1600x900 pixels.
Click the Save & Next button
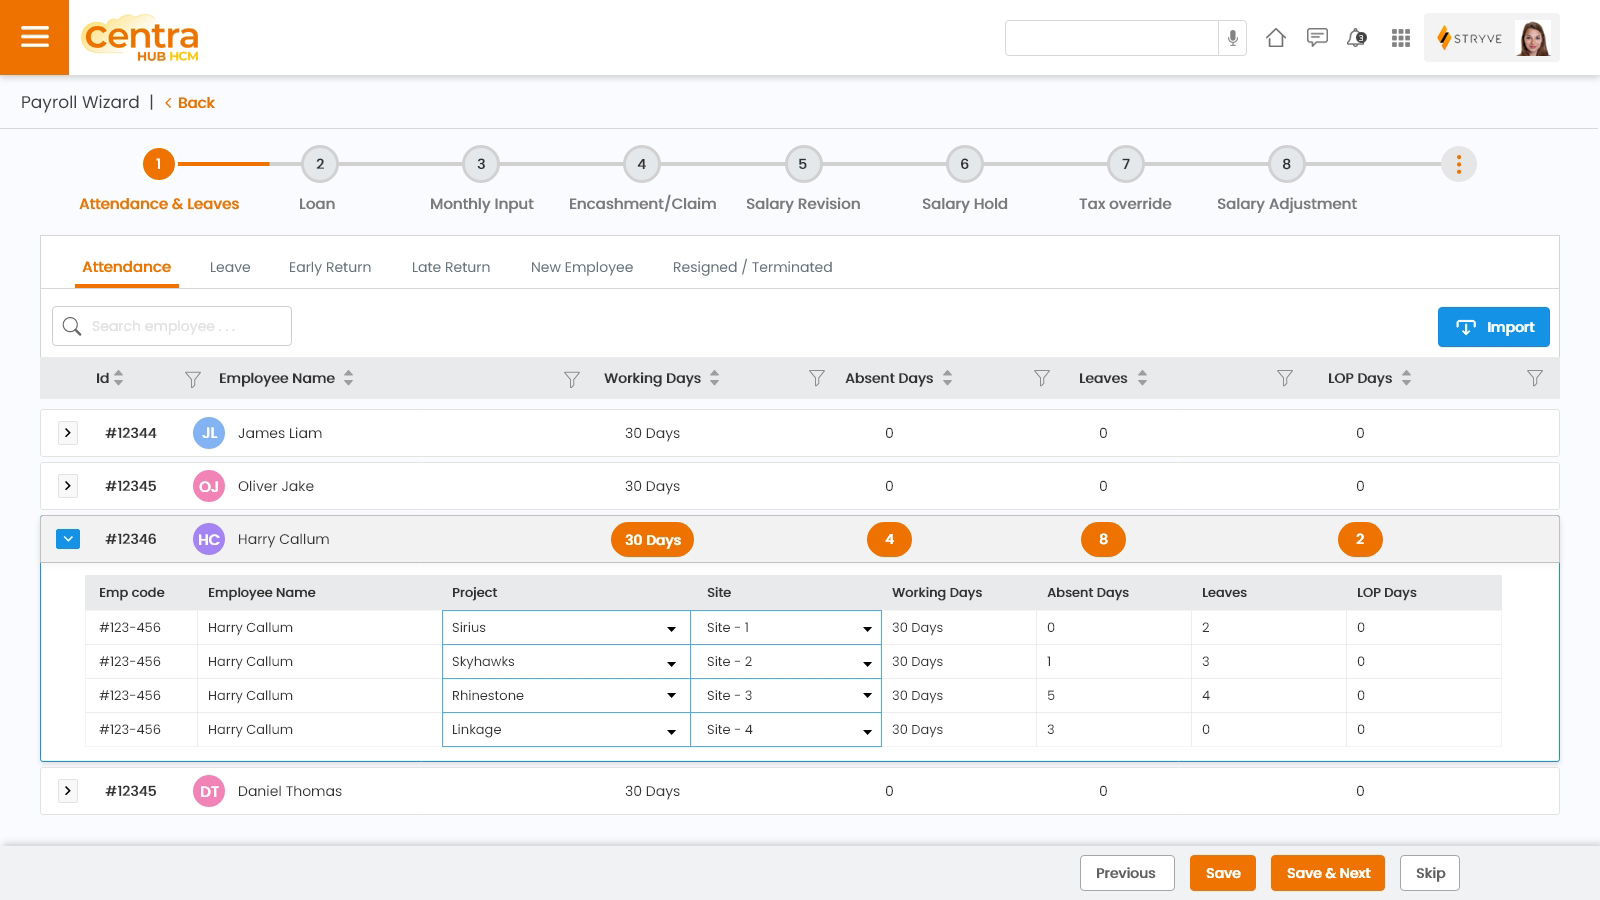tap(1328, 872)
